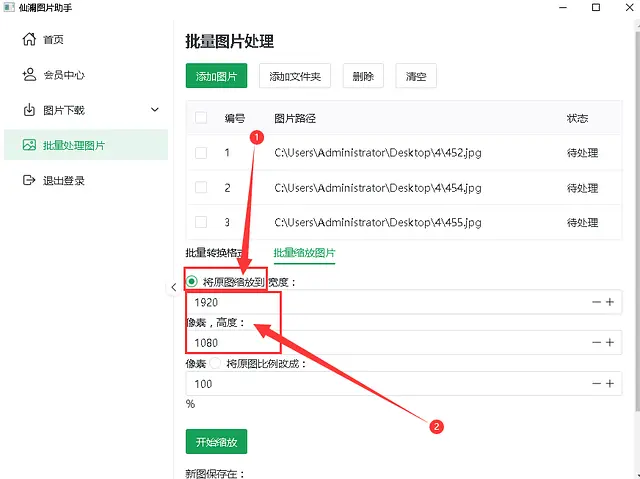Minimize the 仙澜图片助手 window

[563, 7]
